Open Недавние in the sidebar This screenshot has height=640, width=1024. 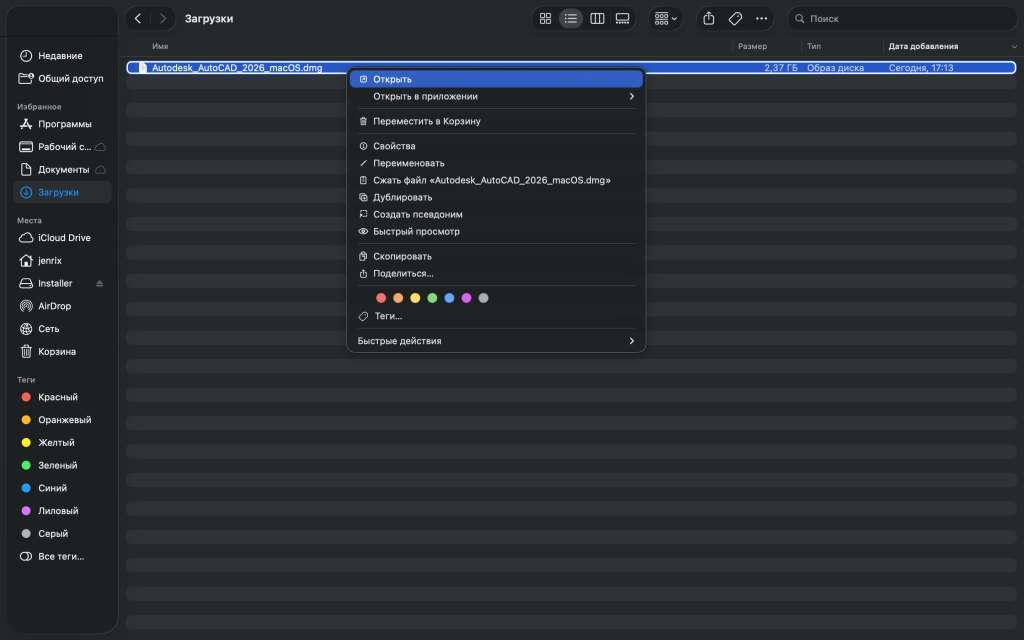[62, 56]
